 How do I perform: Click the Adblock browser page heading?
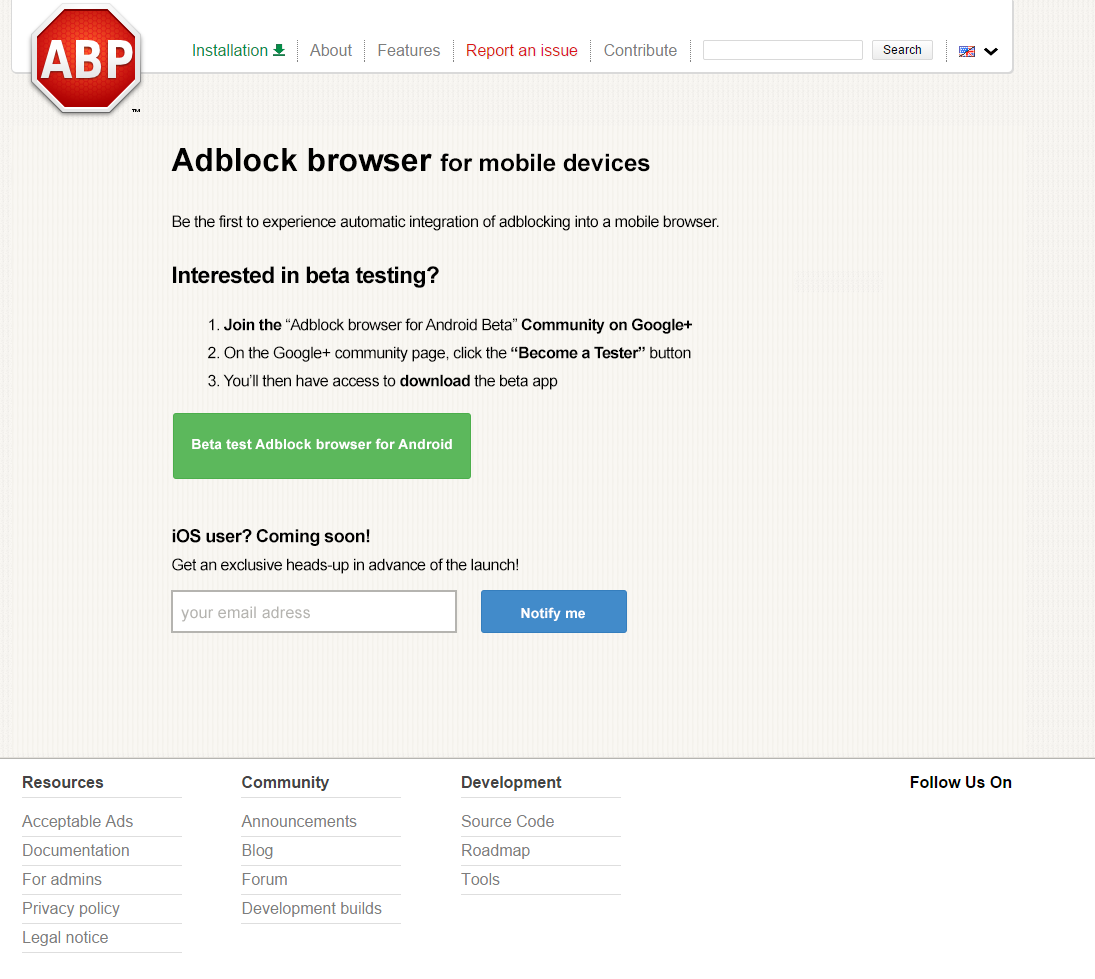click(x=411, y=161)
